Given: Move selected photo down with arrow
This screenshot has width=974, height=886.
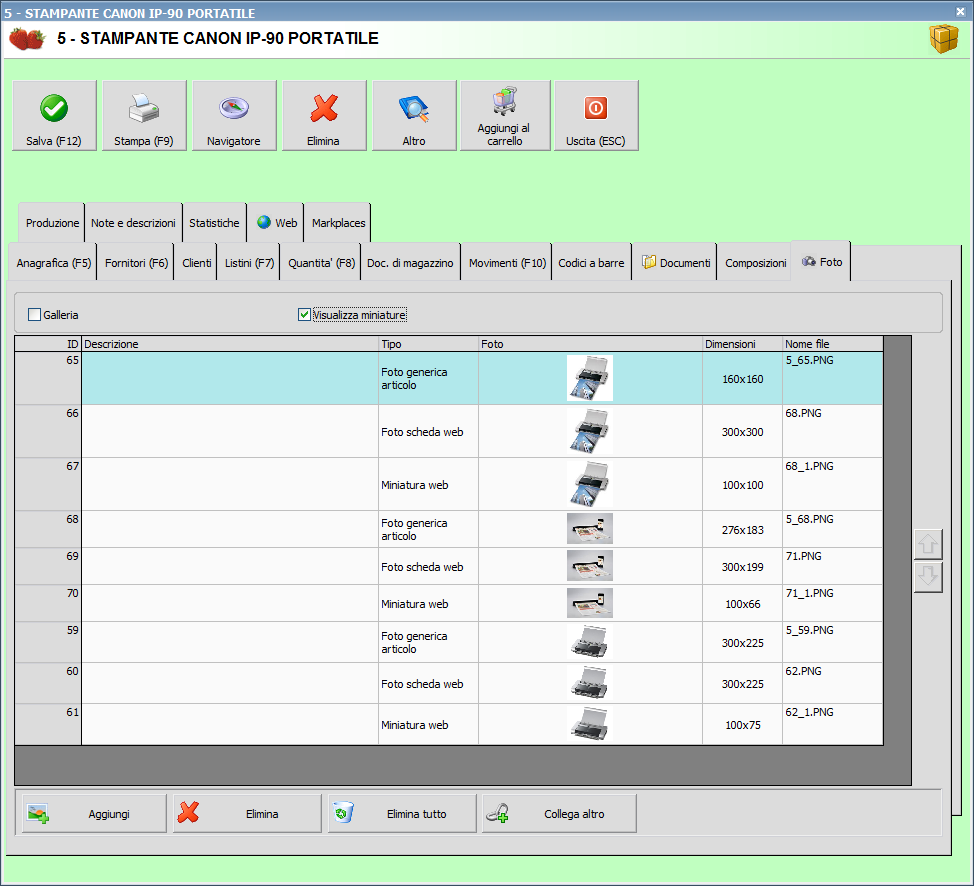Looking at the screenshot, I should (x=928, y=577).
